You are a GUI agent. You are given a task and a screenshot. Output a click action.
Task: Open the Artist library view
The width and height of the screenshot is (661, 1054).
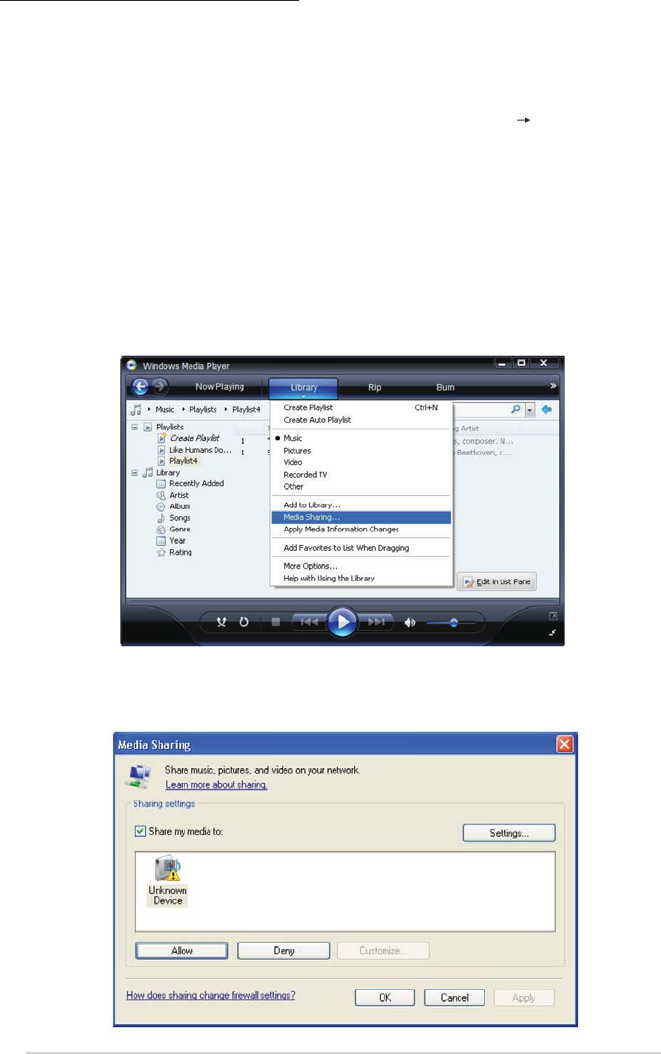pos(179,495)
